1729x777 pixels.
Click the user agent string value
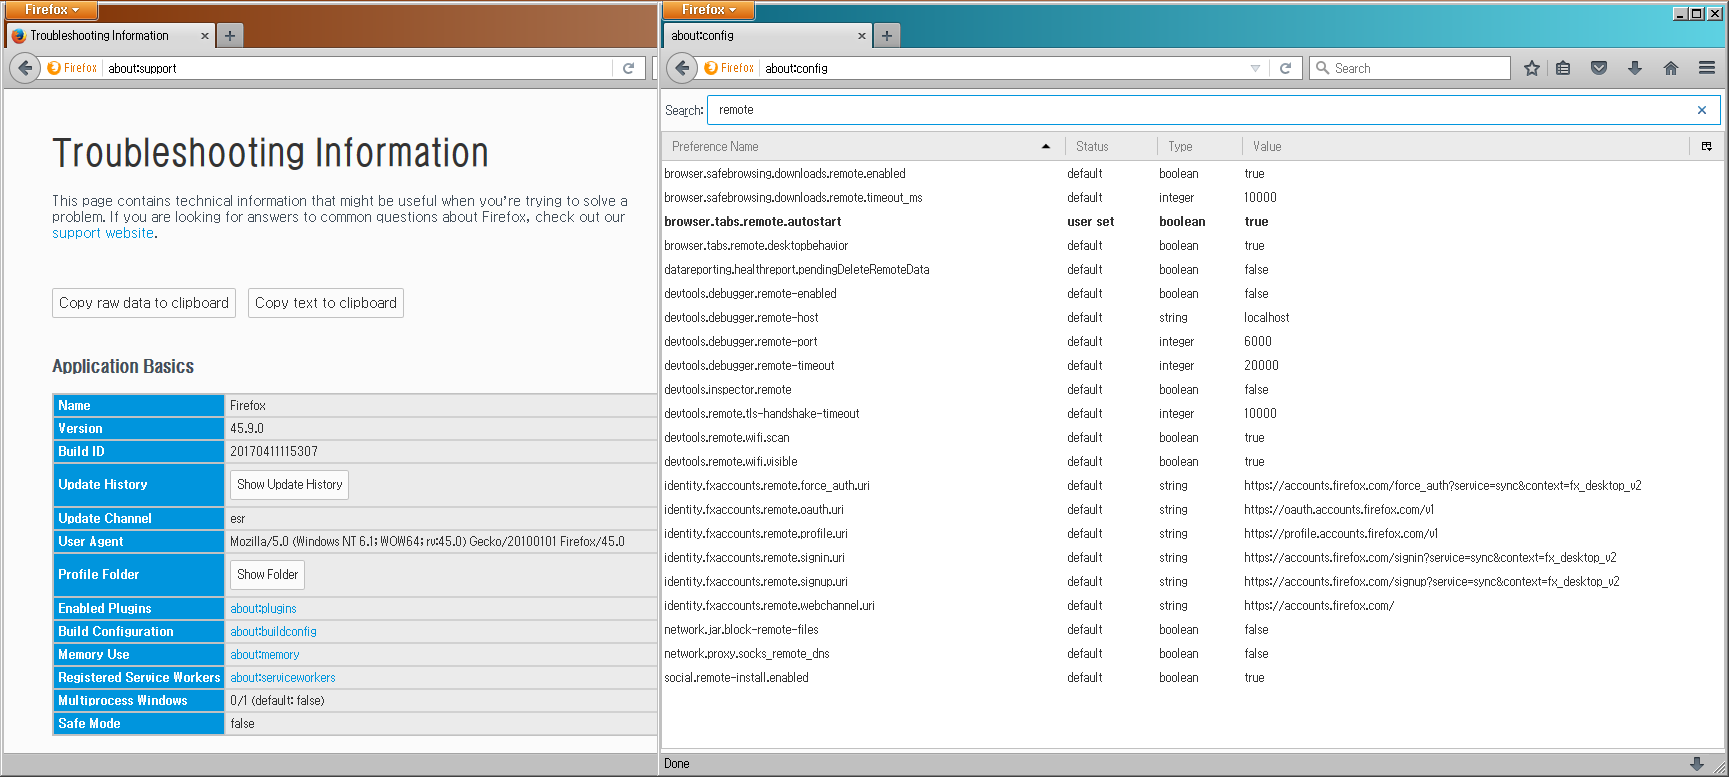point(427,542)
